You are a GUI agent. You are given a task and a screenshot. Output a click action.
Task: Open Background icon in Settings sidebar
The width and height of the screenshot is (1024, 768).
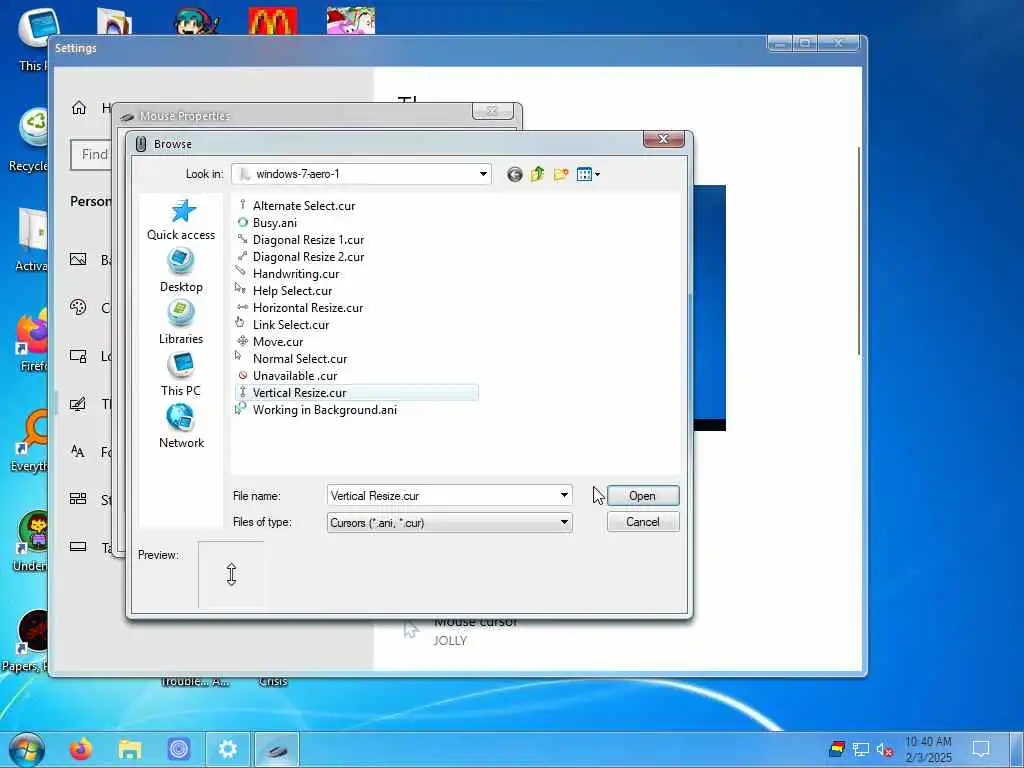tap(78, 259)
